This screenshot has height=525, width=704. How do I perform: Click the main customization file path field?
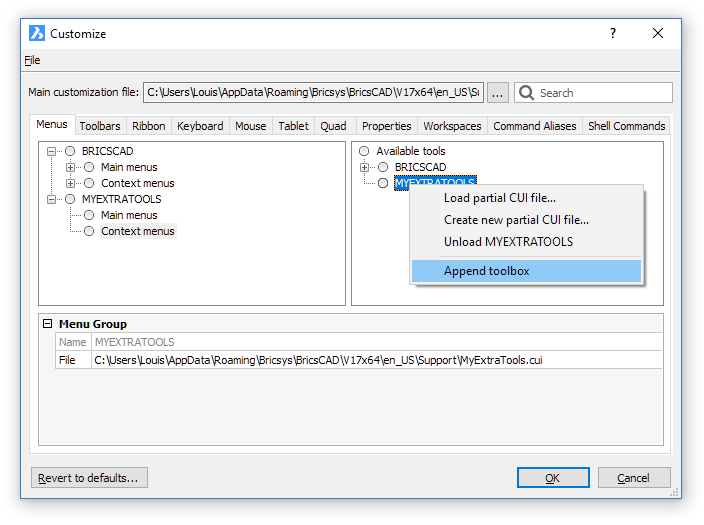[313, 93]
